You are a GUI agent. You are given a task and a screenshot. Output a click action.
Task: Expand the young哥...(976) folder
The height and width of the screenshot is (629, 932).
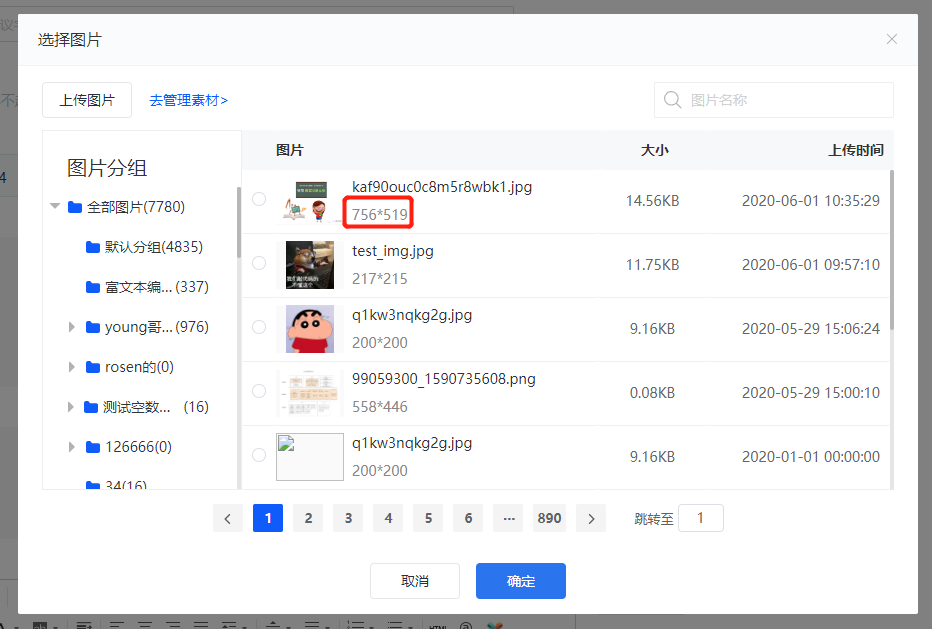click(71, 327)
